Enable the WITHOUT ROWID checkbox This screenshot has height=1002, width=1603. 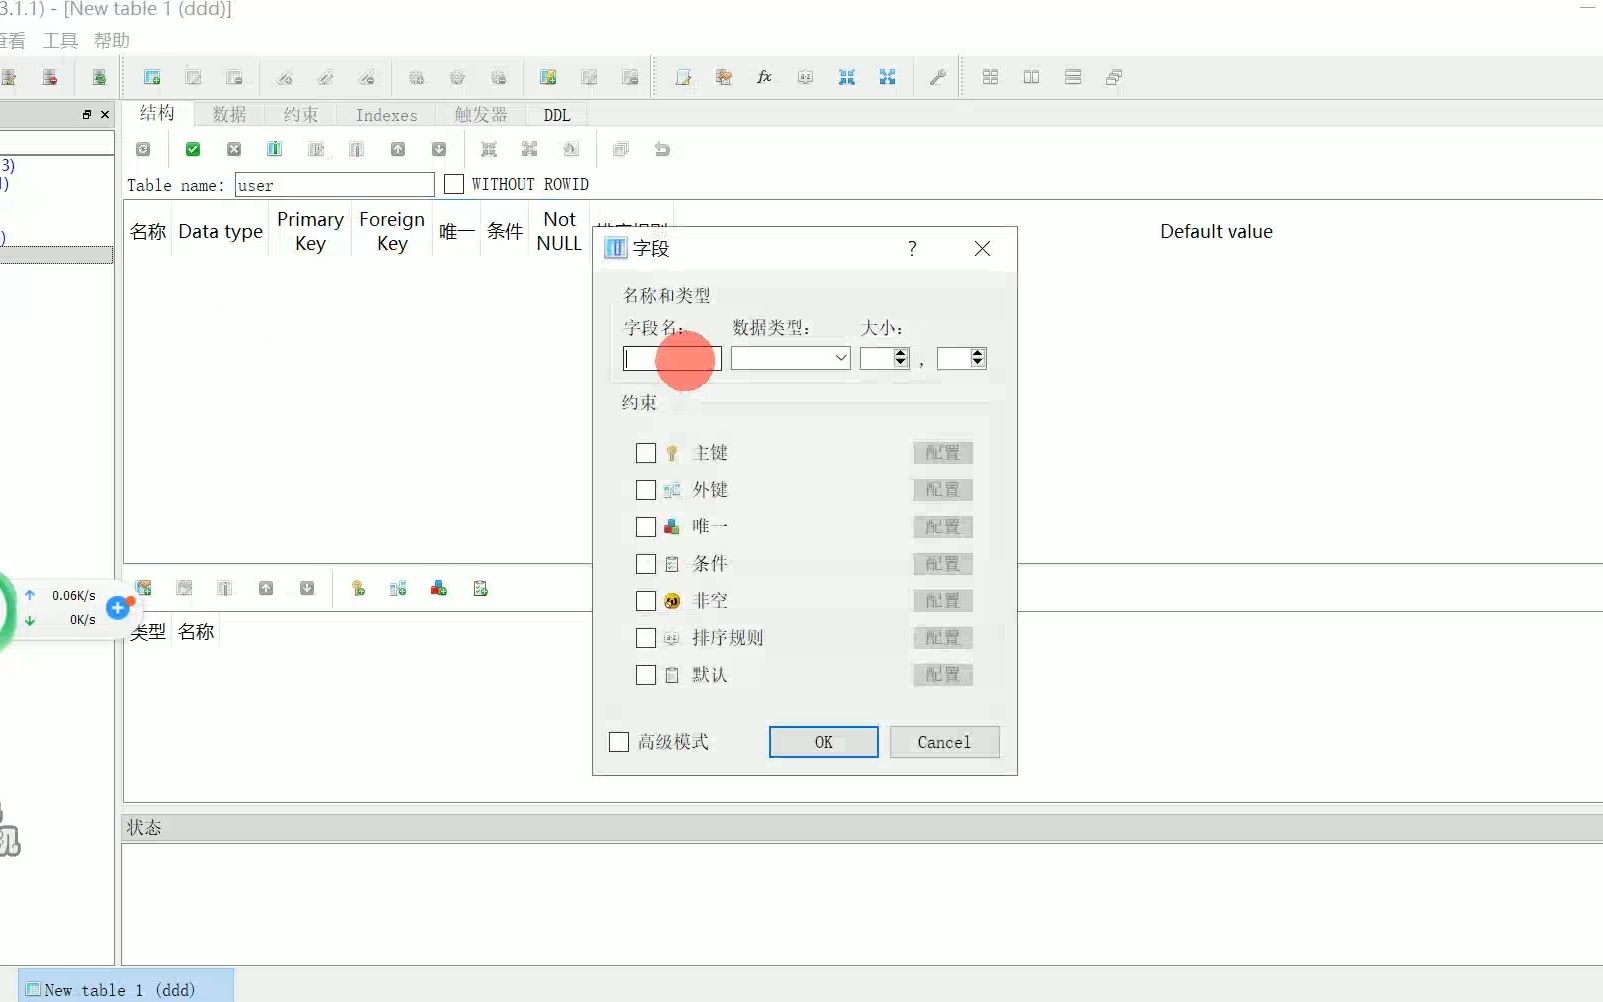pyautogui.click(x=454, y=184)
